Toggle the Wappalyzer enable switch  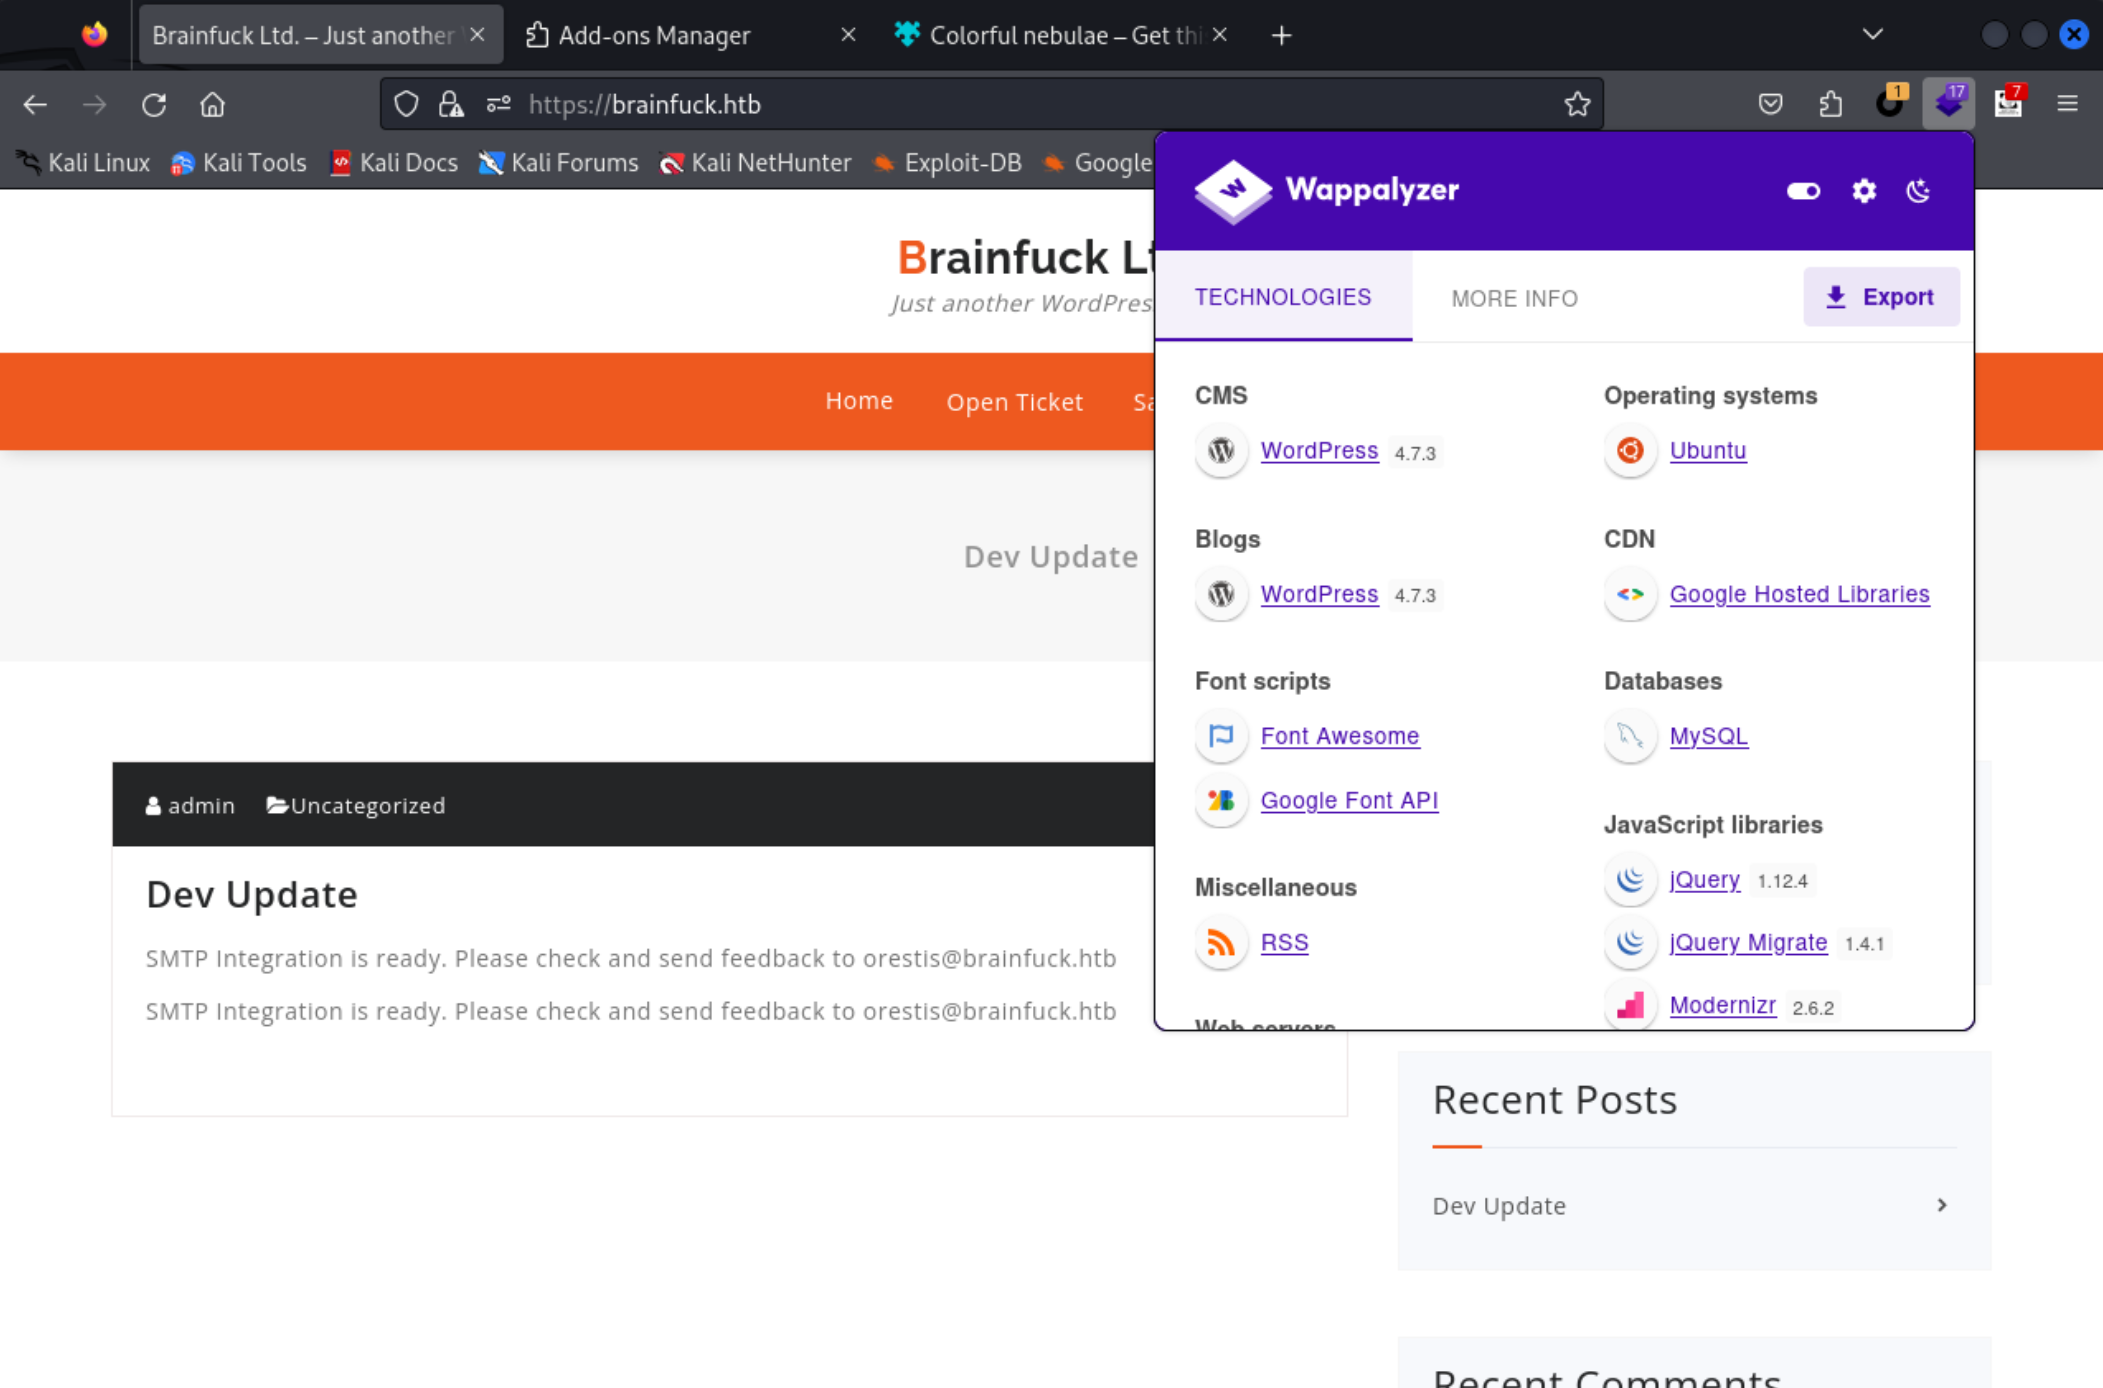pyautogui.click(x=1803, y=191)
